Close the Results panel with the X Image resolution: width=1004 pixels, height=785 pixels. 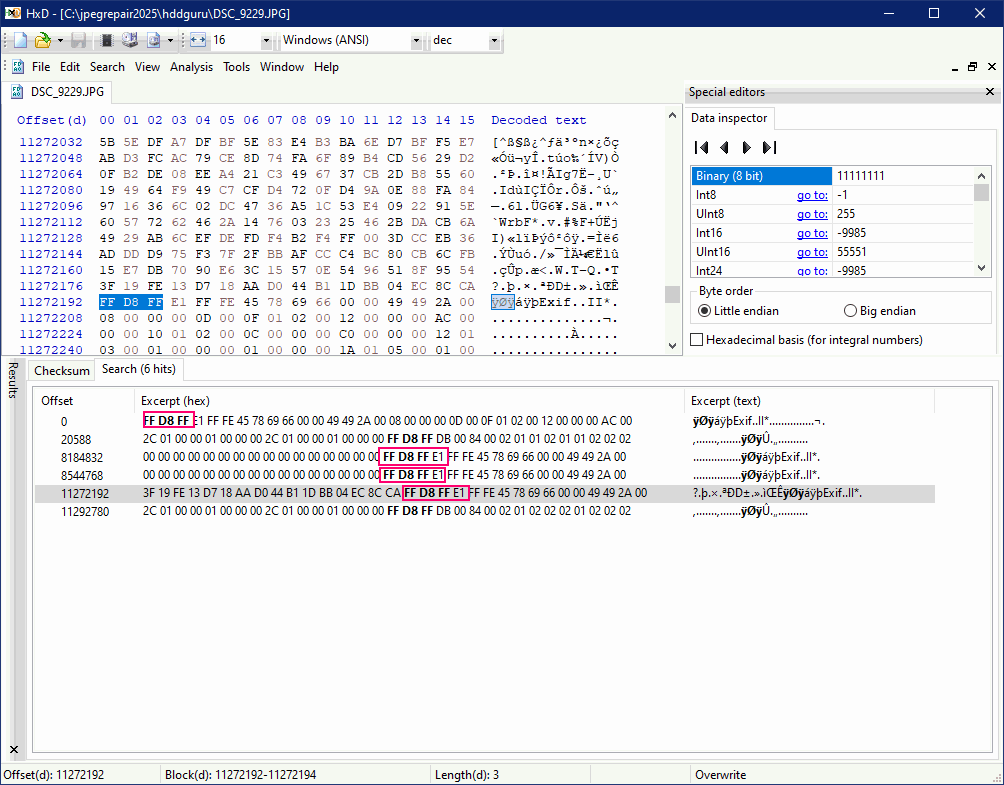point(14,749)
